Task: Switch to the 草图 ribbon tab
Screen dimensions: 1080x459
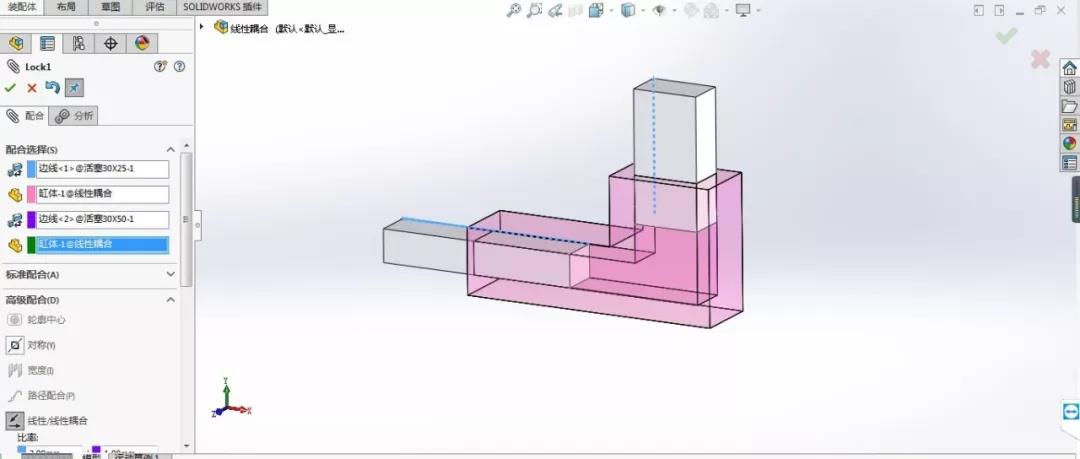Action: (108, 6)
